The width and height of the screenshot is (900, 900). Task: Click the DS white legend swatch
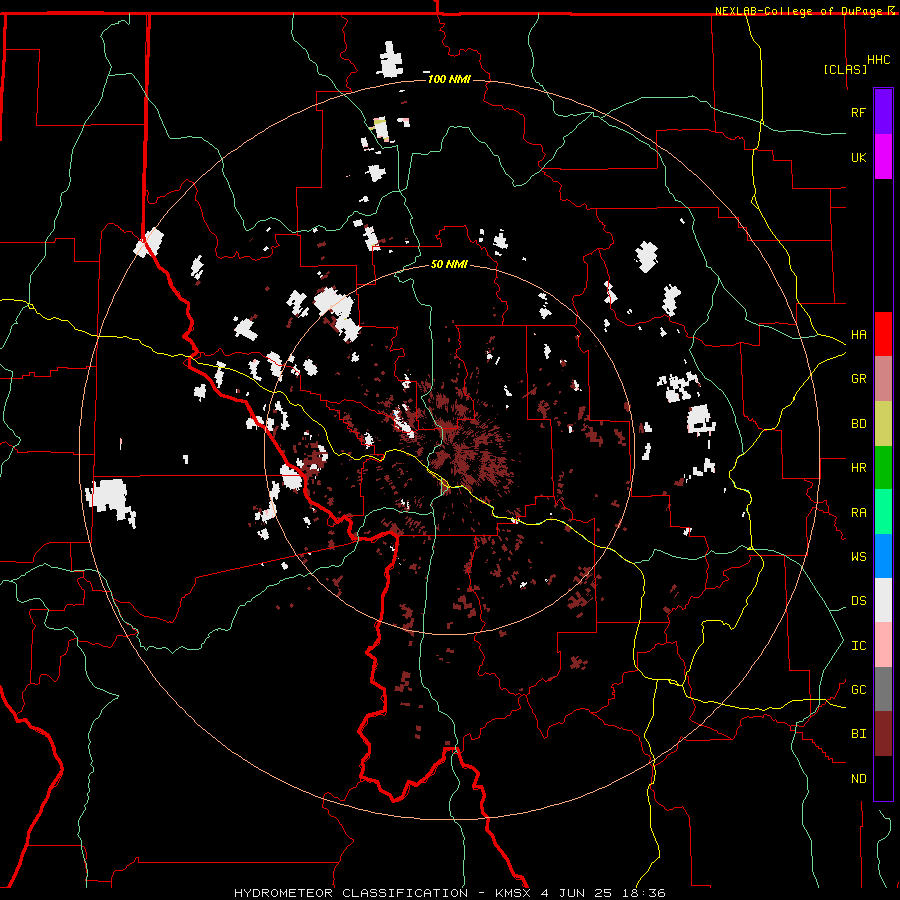[x=883, y=600]
